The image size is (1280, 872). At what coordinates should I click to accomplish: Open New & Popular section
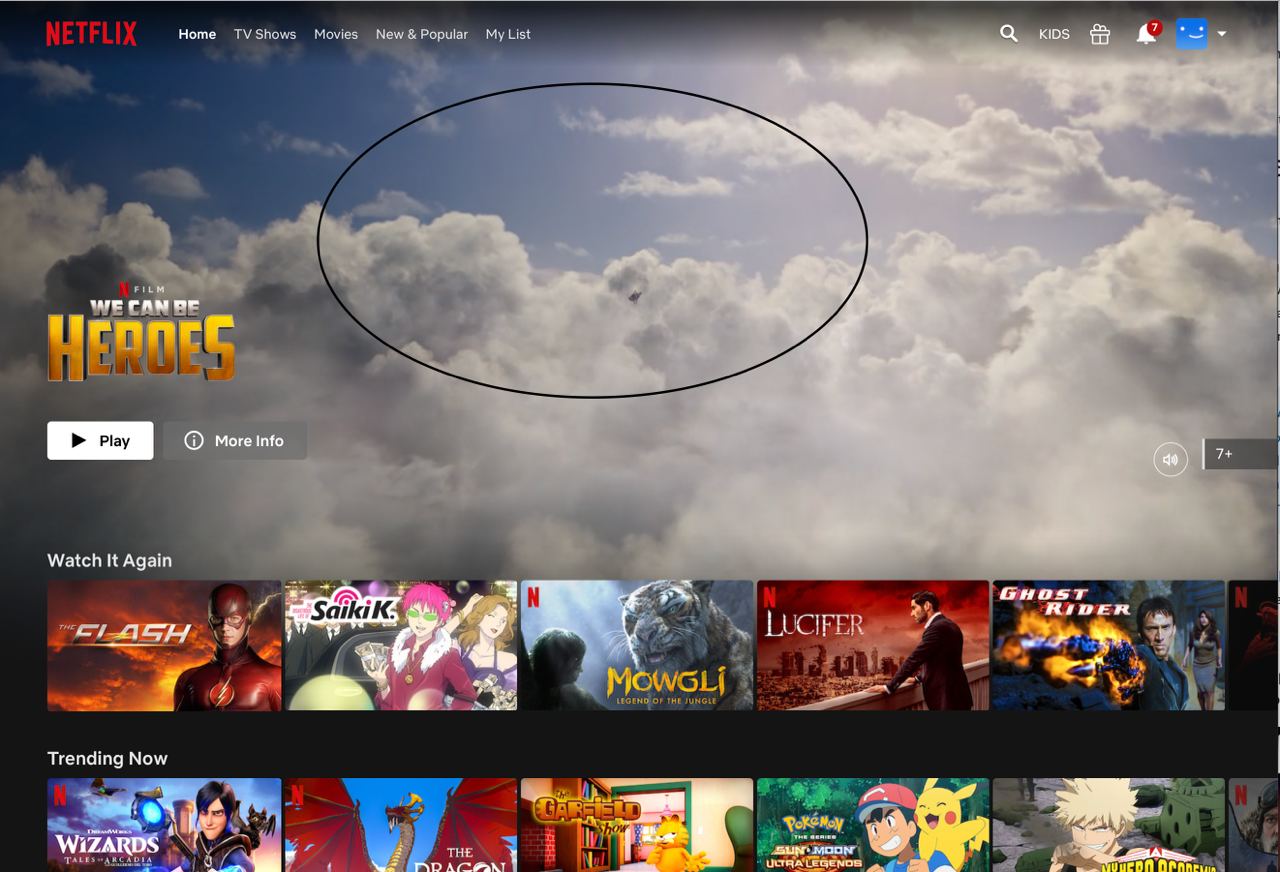point(422,34)
